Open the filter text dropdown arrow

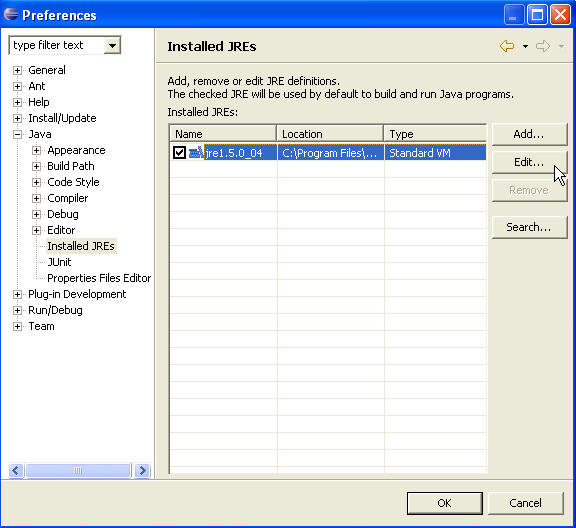point(112,46)
